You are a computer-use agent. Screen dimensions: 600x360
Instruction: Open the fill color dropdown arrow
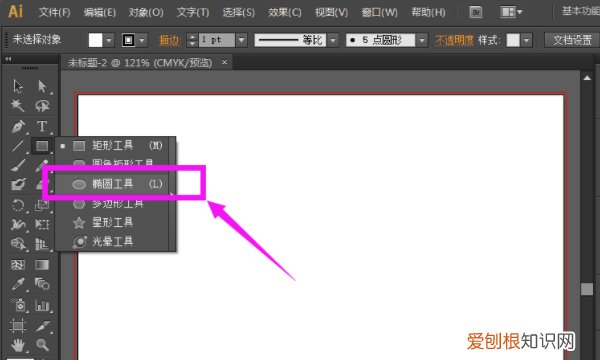click(x=109, y=40)
